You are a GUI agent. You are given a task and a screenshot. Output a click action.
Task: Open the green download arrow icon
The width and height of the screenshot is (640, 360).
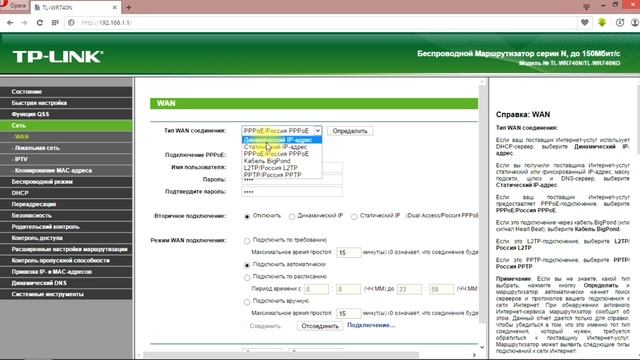point(602,22)
